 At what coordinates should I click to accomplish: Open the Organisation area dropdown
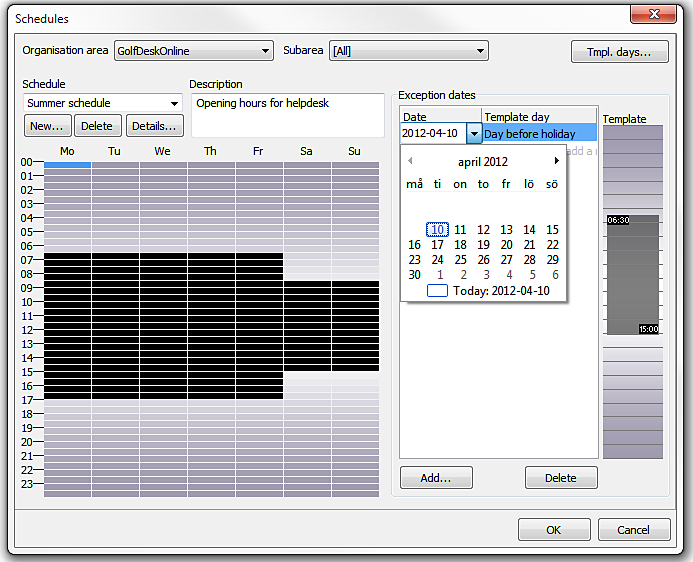point(264,51)
